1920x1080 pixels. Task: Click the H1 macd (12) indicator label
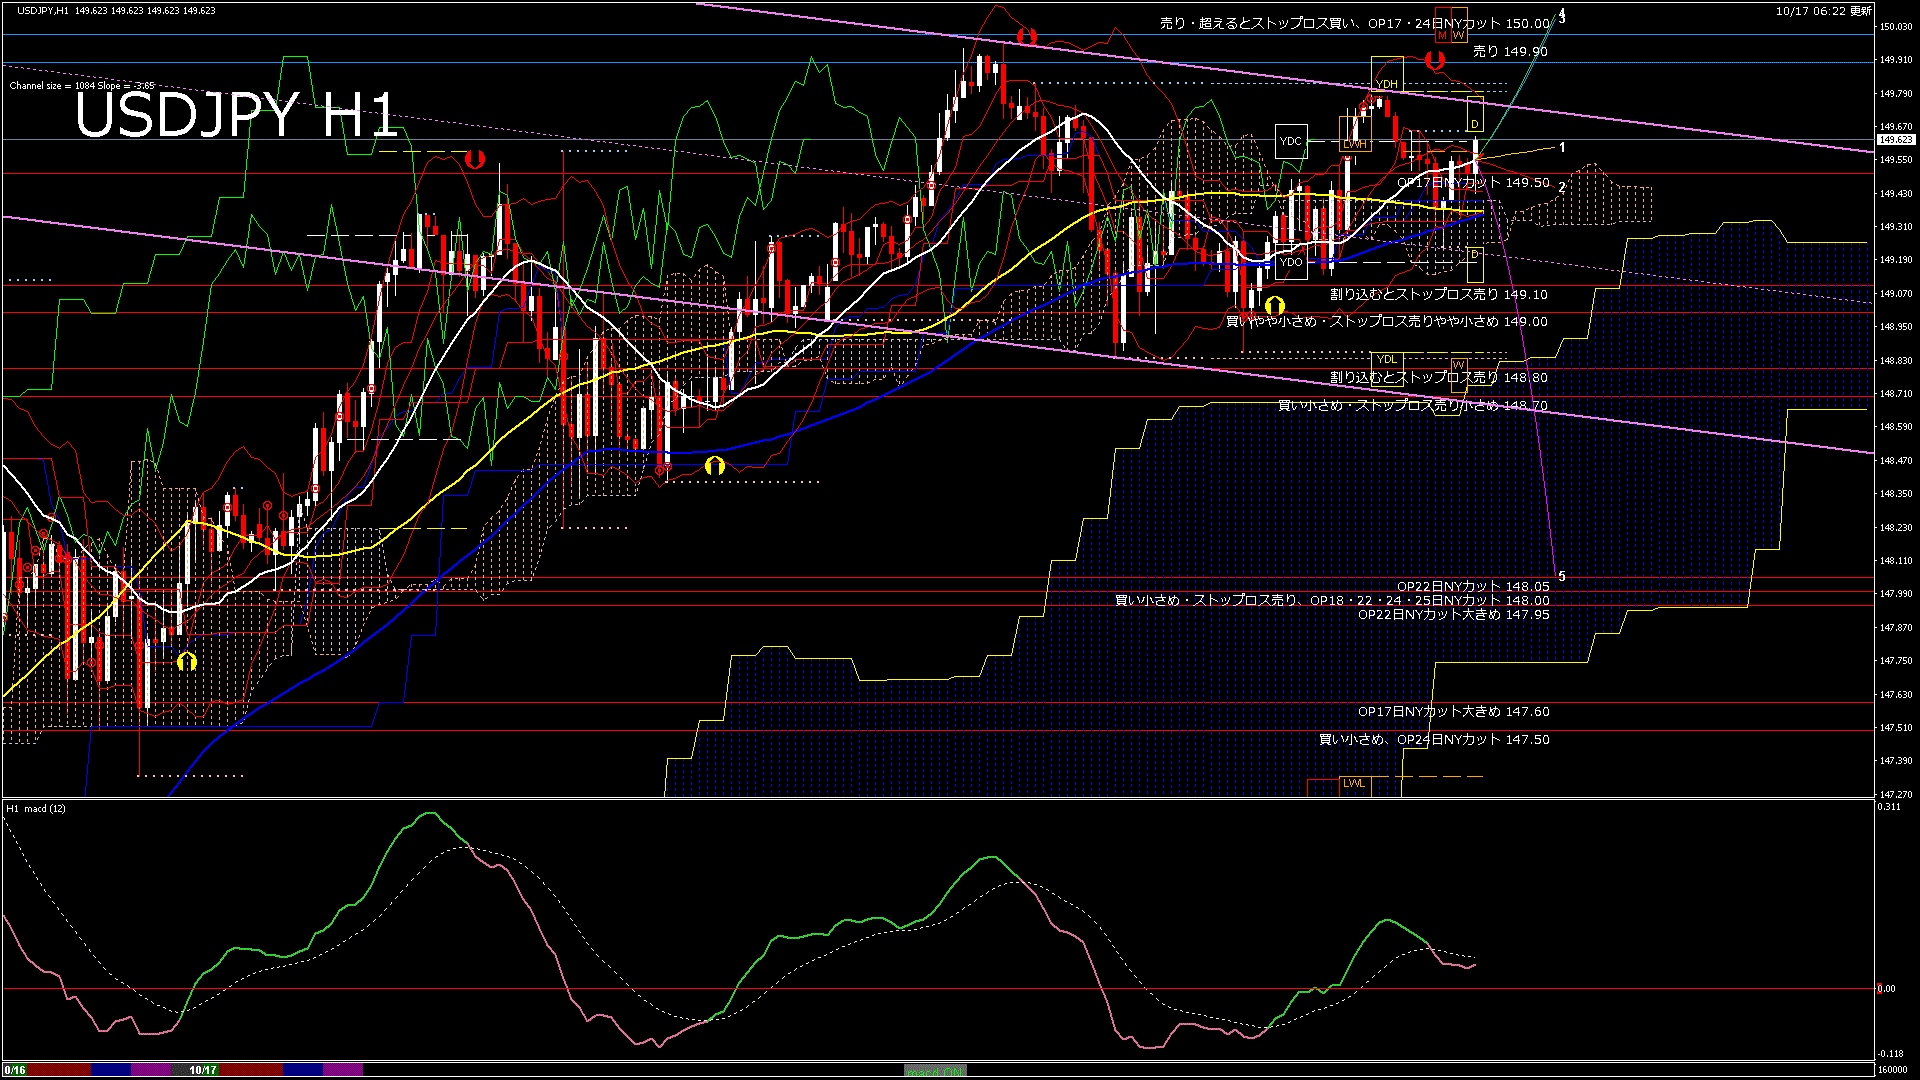tap(36, 808)
